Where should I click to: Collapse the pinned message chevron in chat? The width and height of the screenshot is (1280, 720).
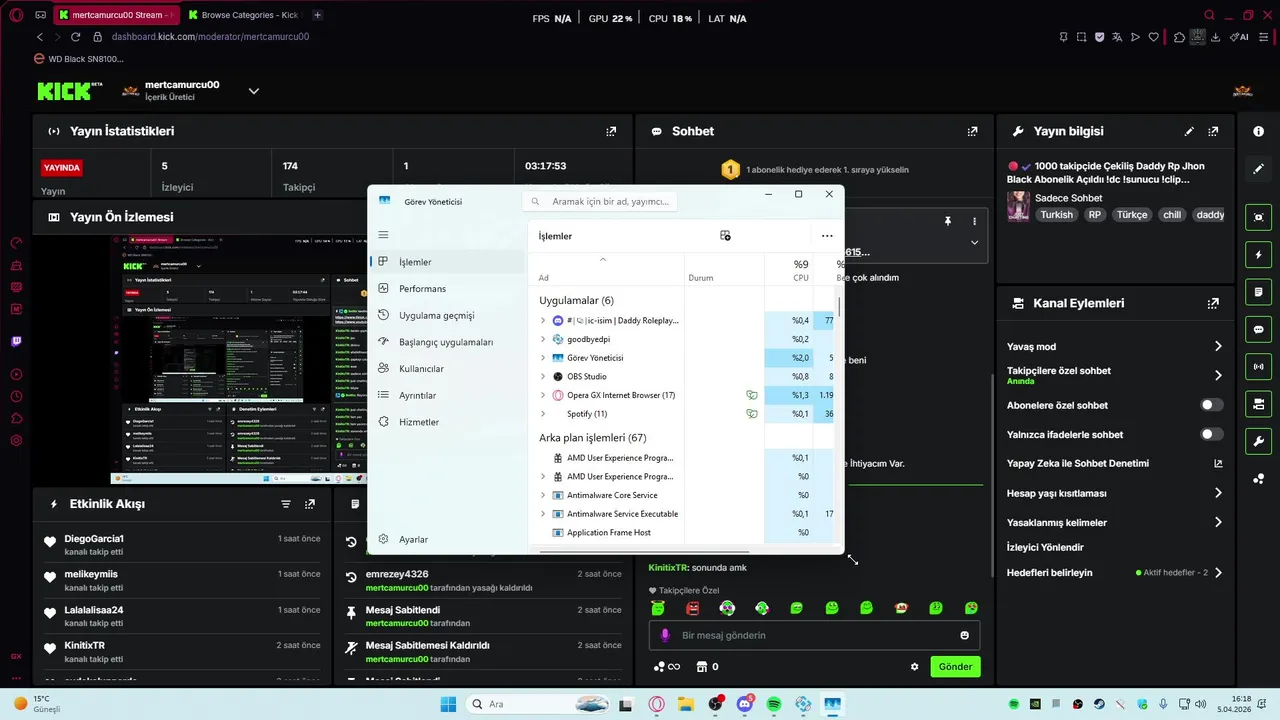point(974,242)
